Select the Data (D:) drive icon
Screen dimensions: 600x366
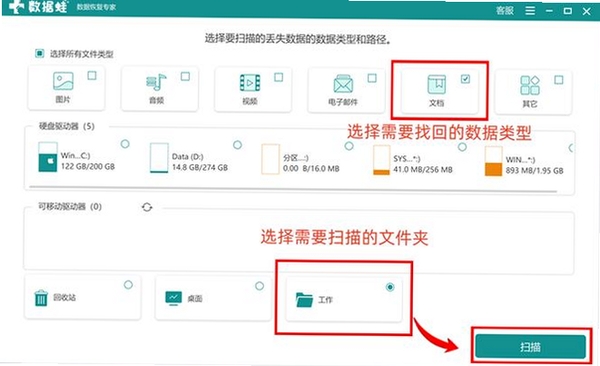(x=159, y=158)
